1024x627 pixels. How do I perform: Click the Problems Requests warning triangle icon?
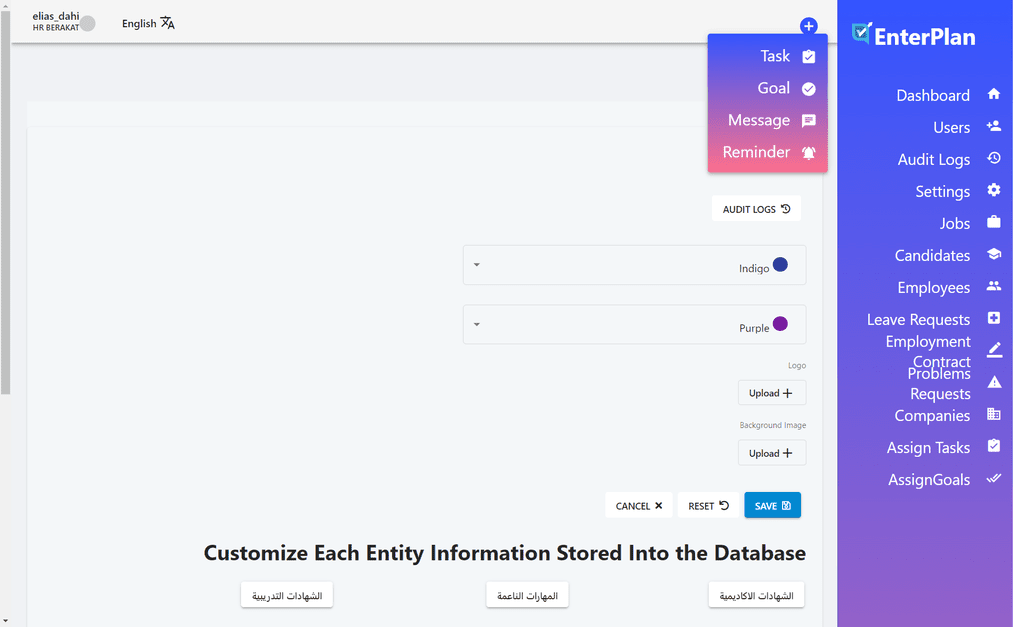pos(993,382)
